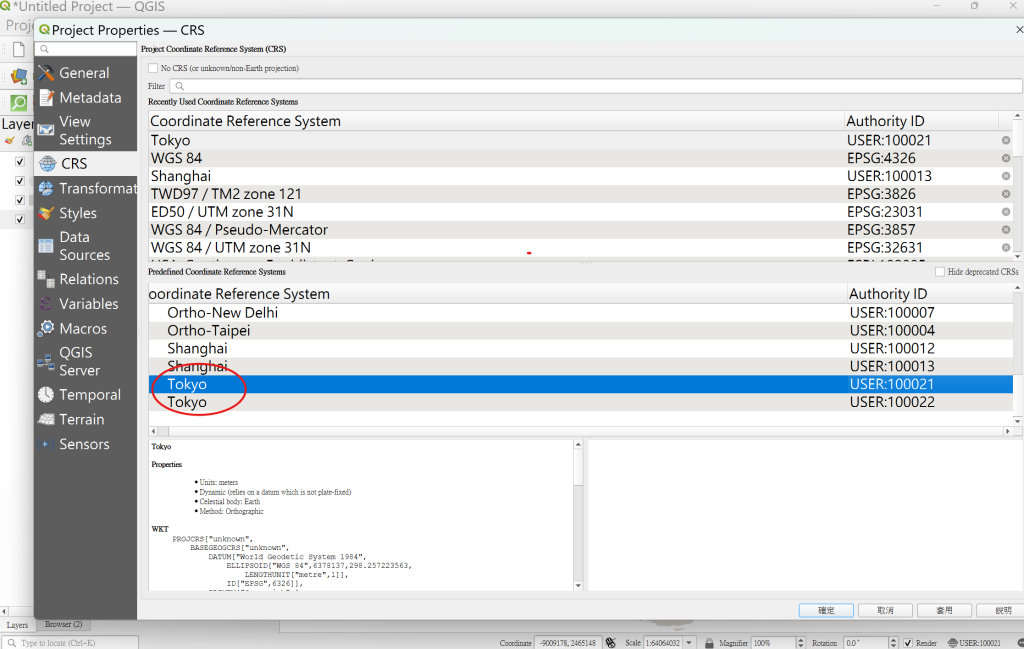Open the Data Source Manager icon
Viewport: 1024px width, 649px height.
click(20, 76)
